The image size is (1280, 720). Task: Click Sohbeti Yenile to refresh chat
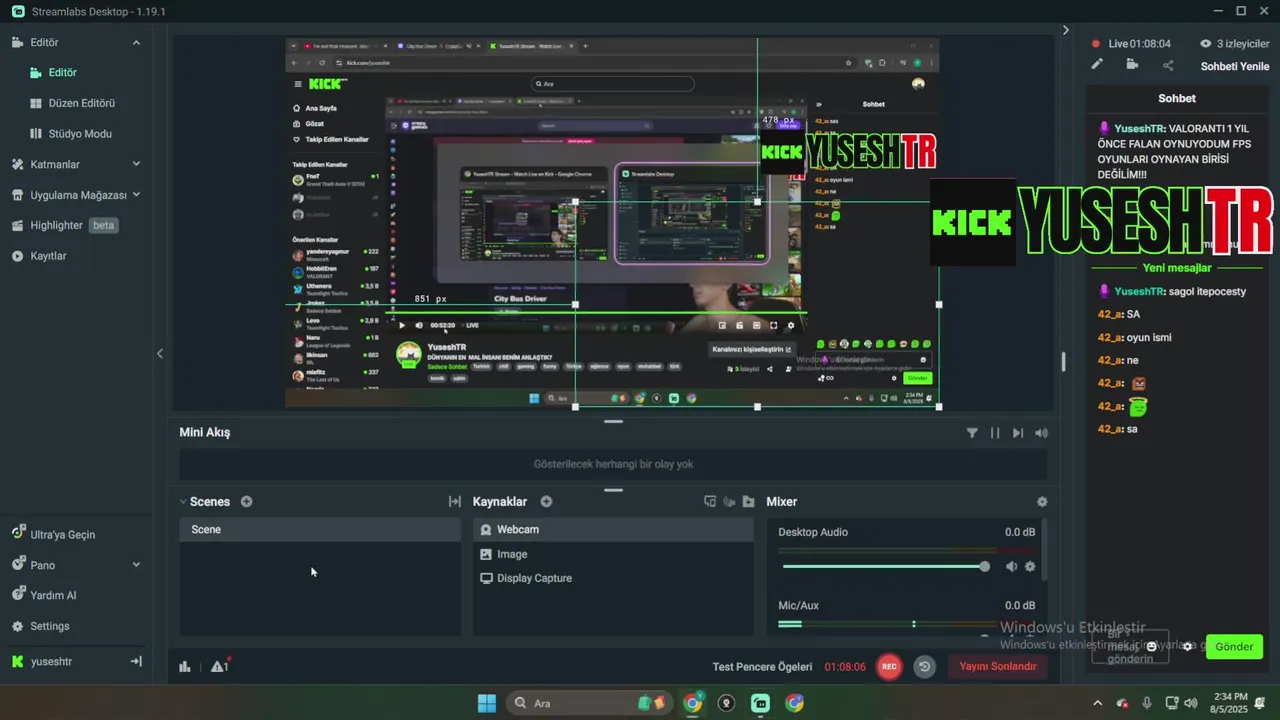click(1234, 66)
